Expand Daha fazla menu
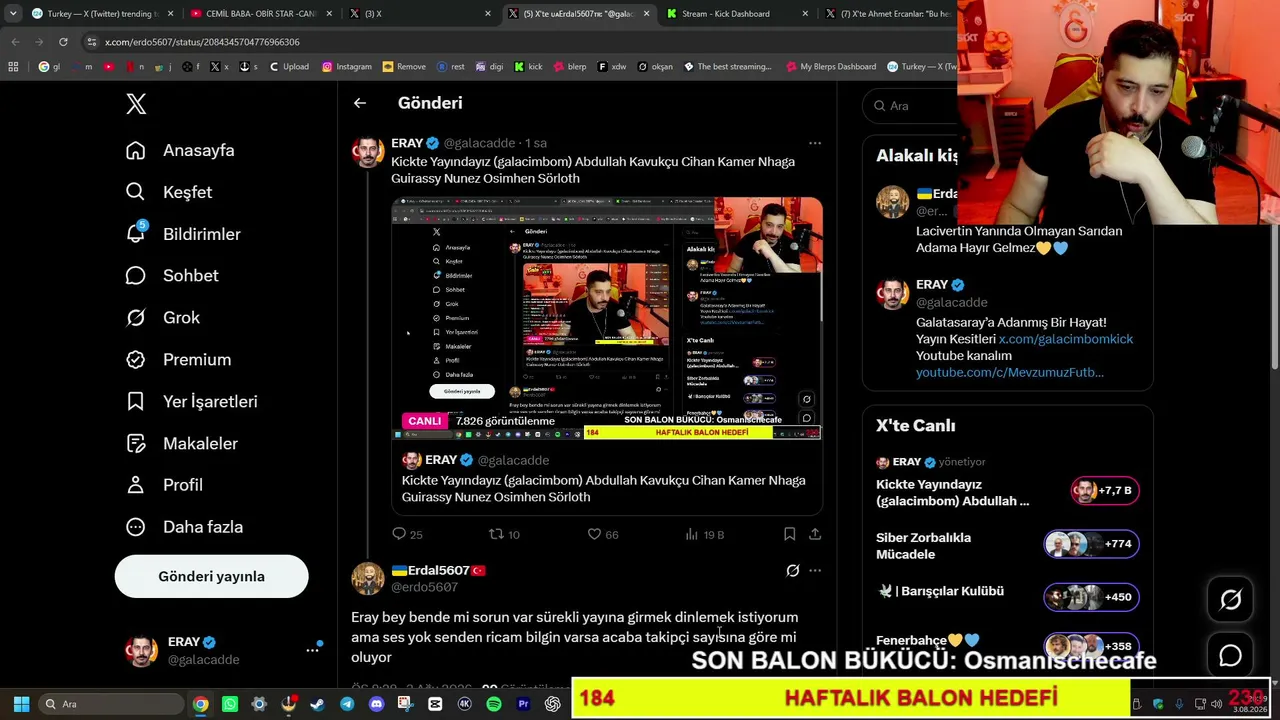The width and height of the screenshot is (1280, 720). pos(184,527)
